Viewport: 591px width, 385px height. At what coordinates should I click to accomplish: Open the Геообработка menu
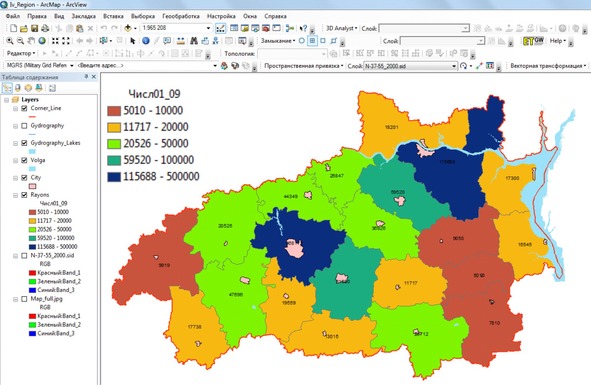181,16
